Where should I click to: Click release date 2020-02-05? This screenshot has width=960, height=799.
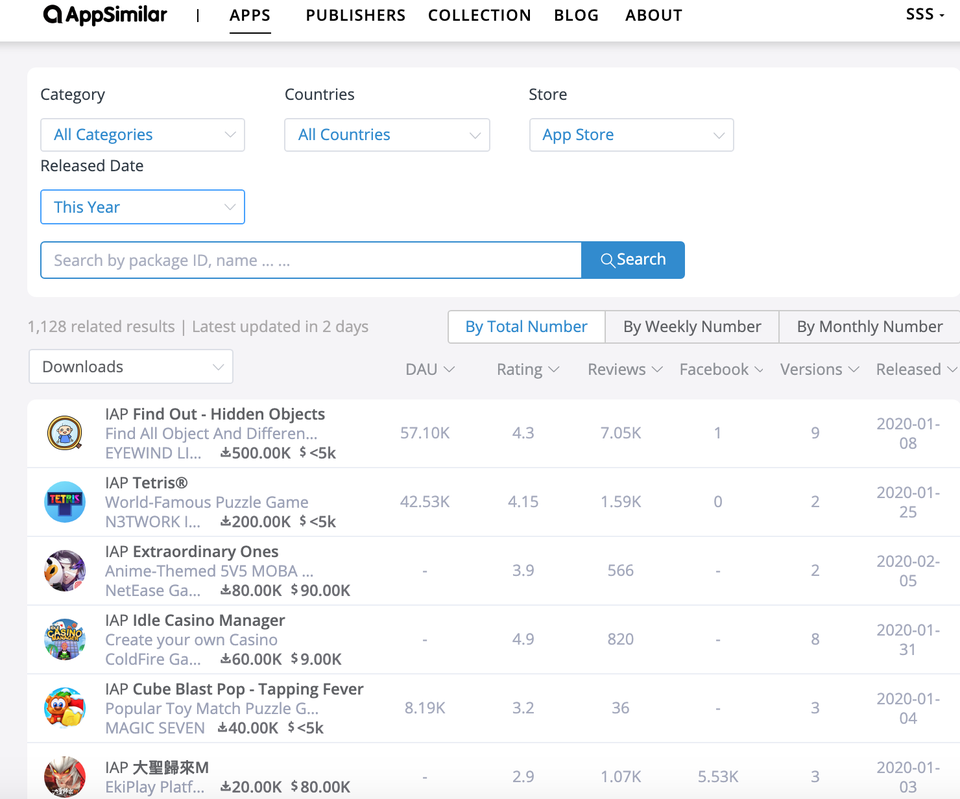908,571
